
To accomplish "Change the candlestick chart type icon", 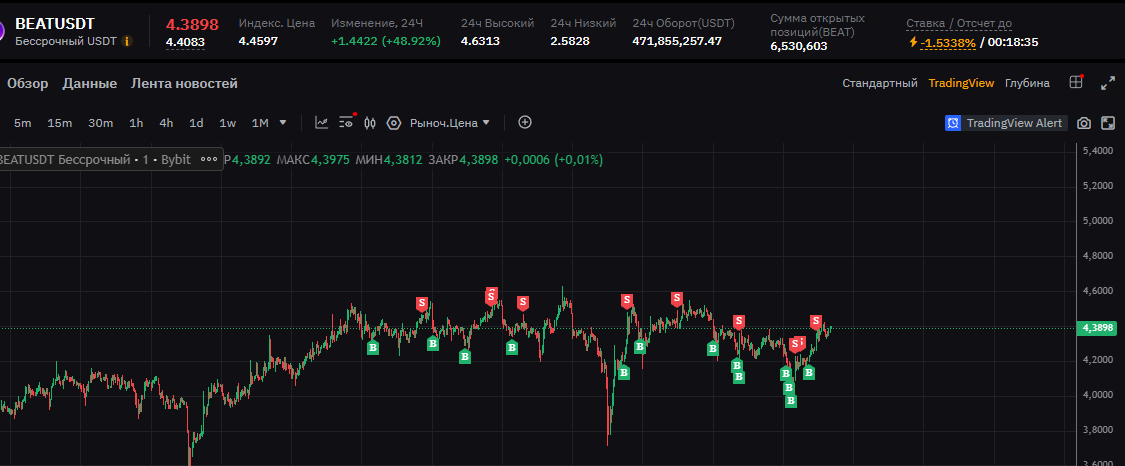I will pos(370,123).
